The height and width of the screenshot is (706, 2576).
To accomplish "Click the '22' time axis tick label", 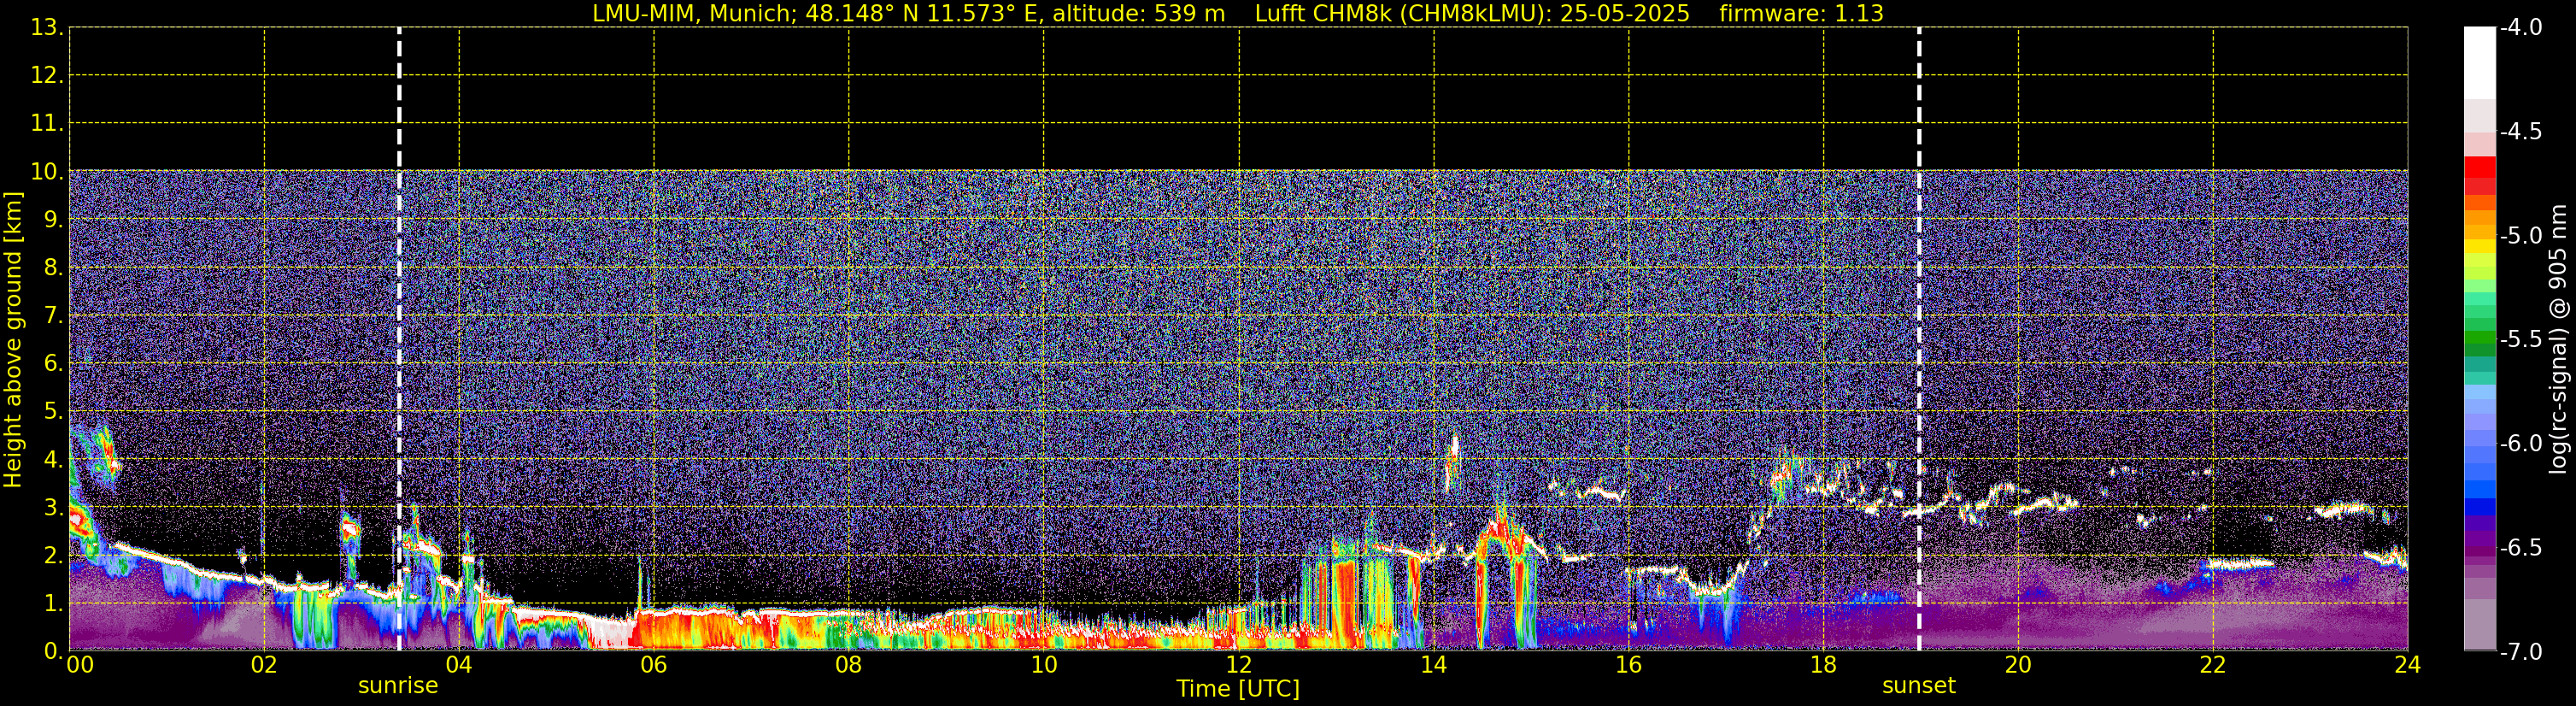I will (x=2213, y=665).
